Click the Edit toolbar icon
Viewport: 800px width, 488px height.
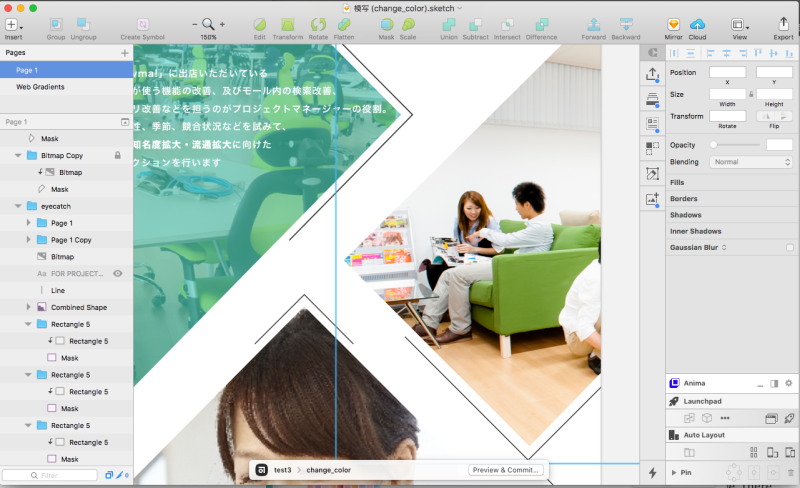pyautogui.click(x=260, y=25)
